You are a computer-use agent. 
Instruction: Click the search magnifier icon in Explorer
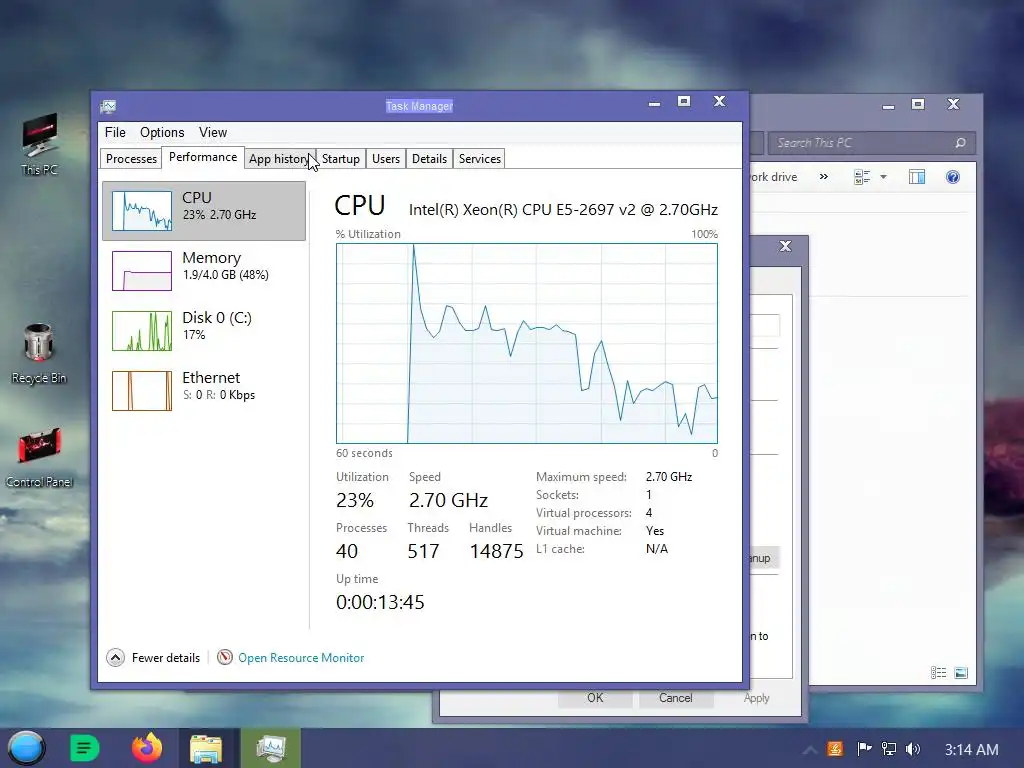click(960, 142)
